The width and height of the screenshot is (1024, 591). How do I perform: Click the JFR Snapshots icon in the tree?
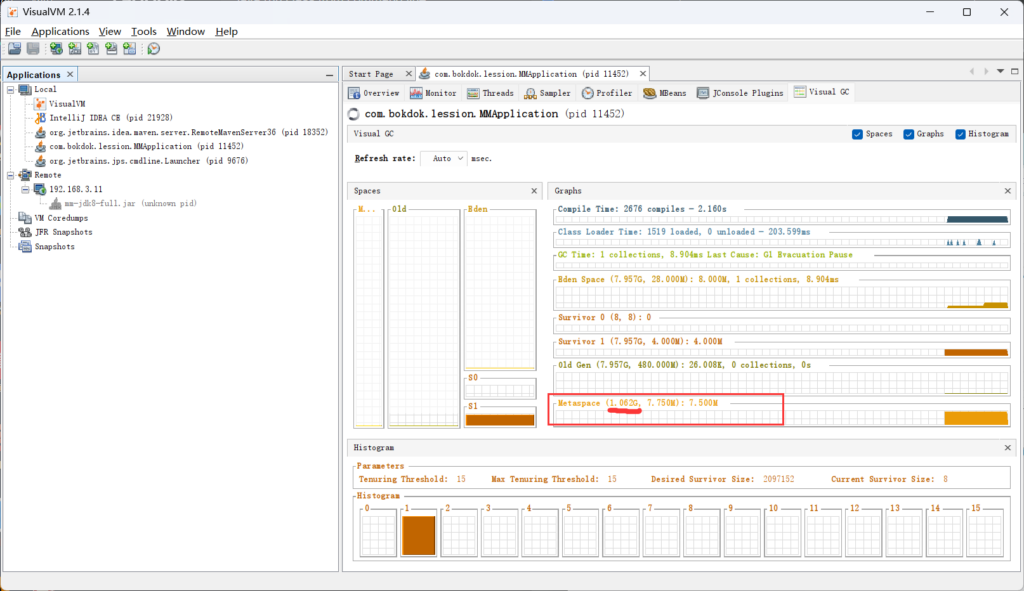point(25,232)
